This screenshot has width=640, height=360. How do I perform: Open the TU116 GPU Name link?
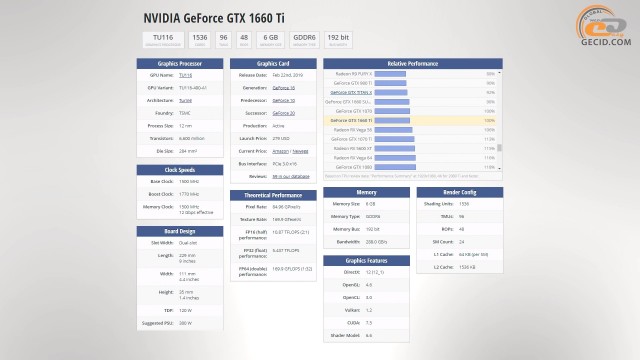[x=185, y=76]
